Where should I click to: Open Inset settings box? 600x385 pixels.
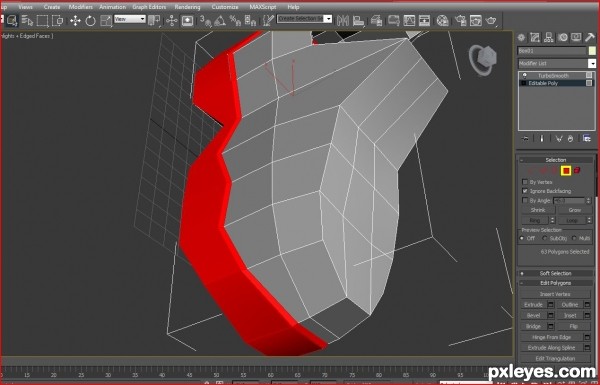tap(587, 315)
